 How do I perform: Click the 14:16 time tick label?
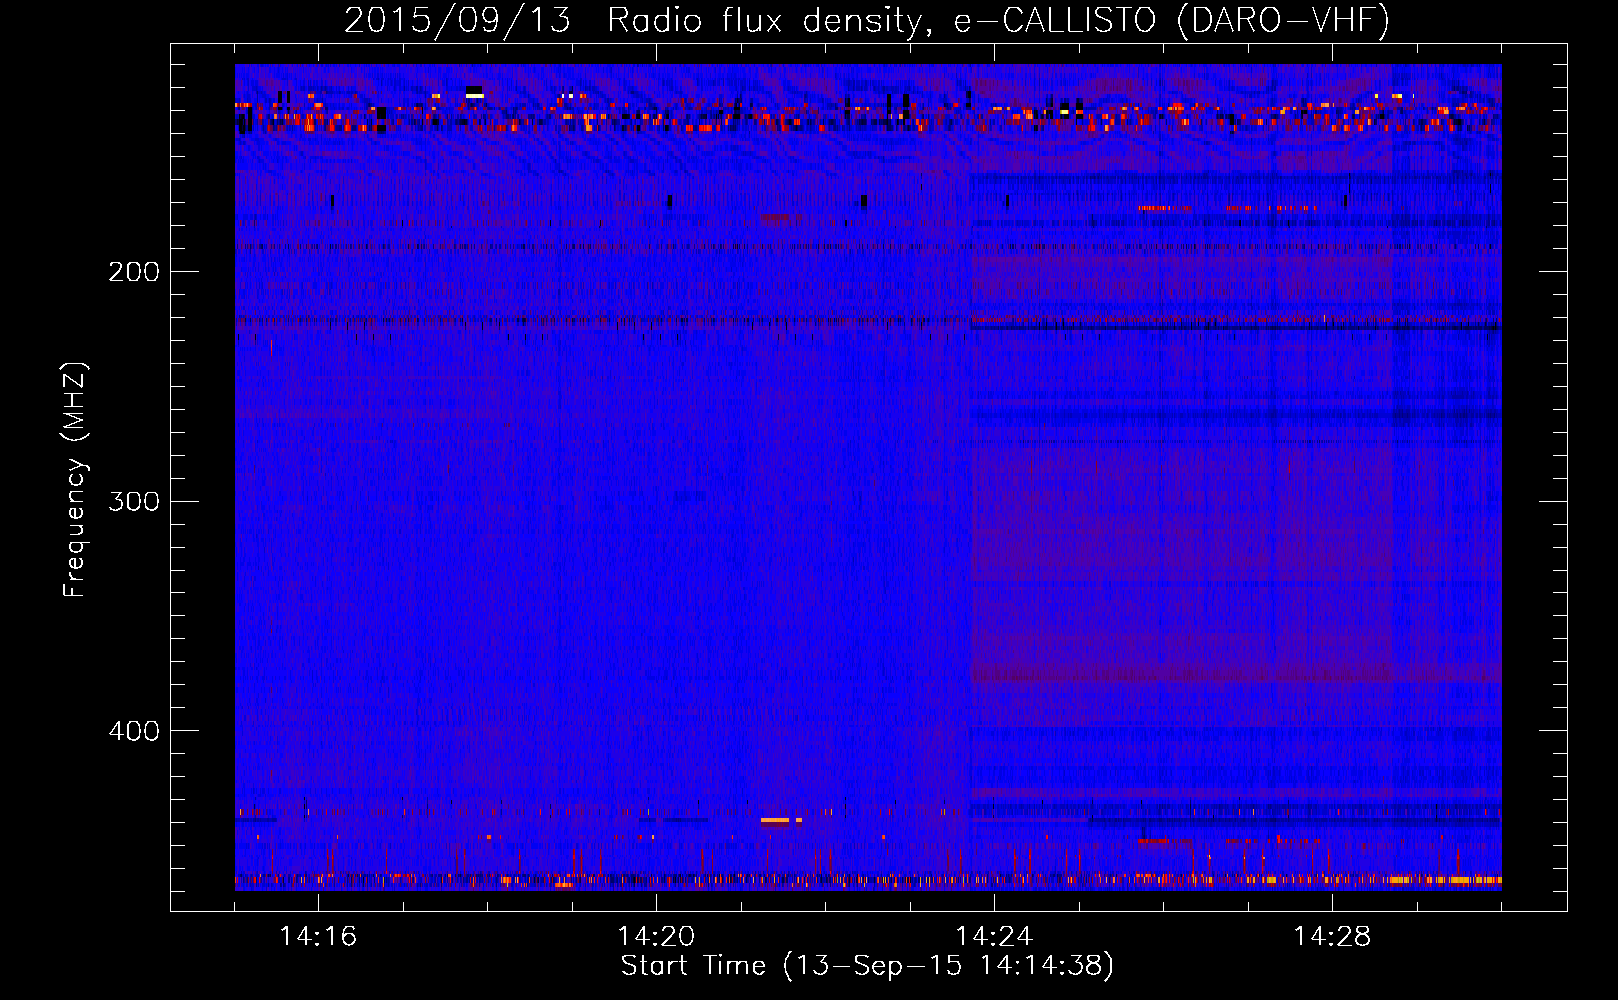318,936
